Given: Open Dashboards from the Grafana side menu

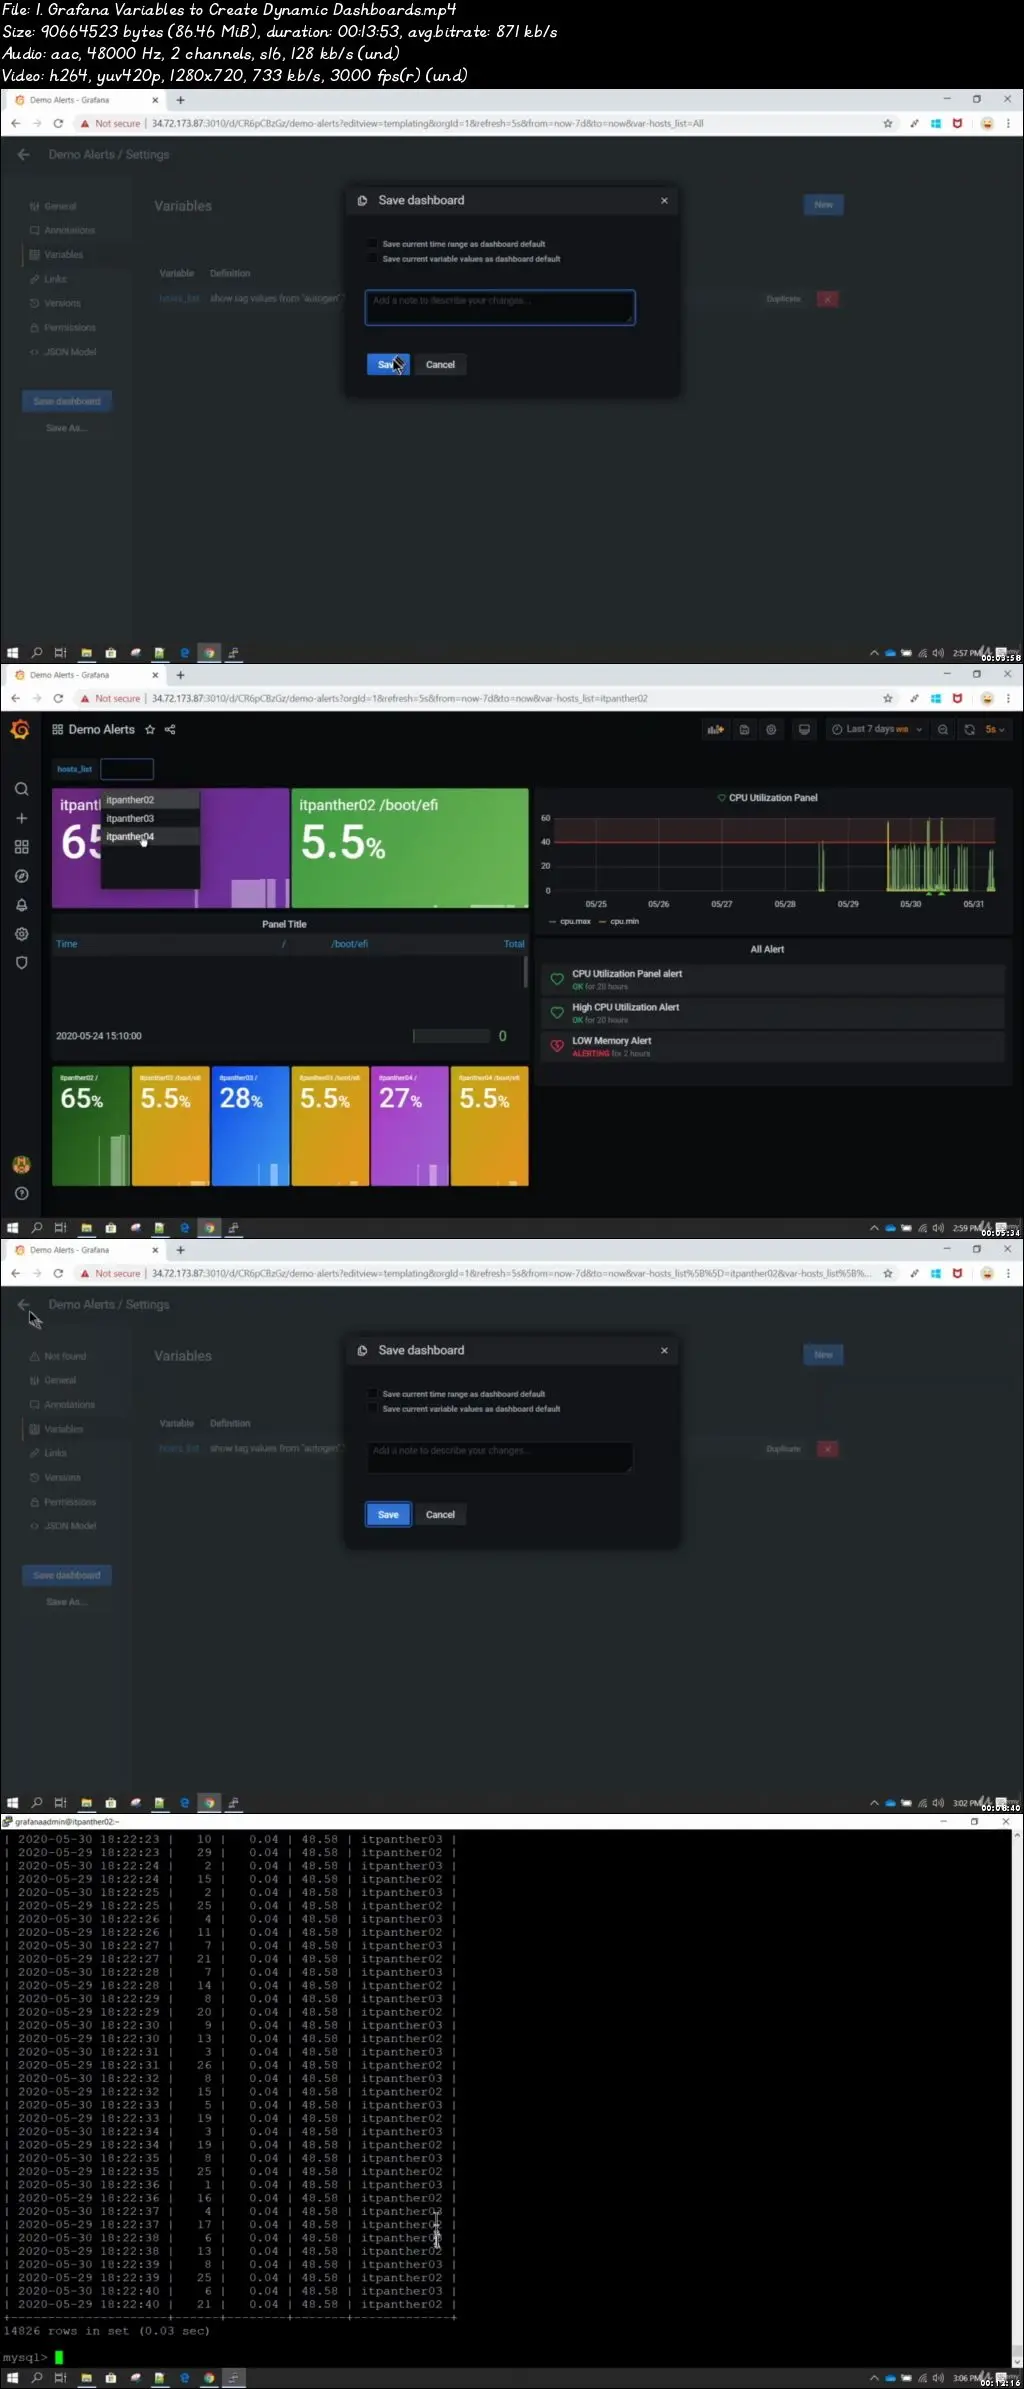Looking at the screenshot, I should [x=21, y=847].
